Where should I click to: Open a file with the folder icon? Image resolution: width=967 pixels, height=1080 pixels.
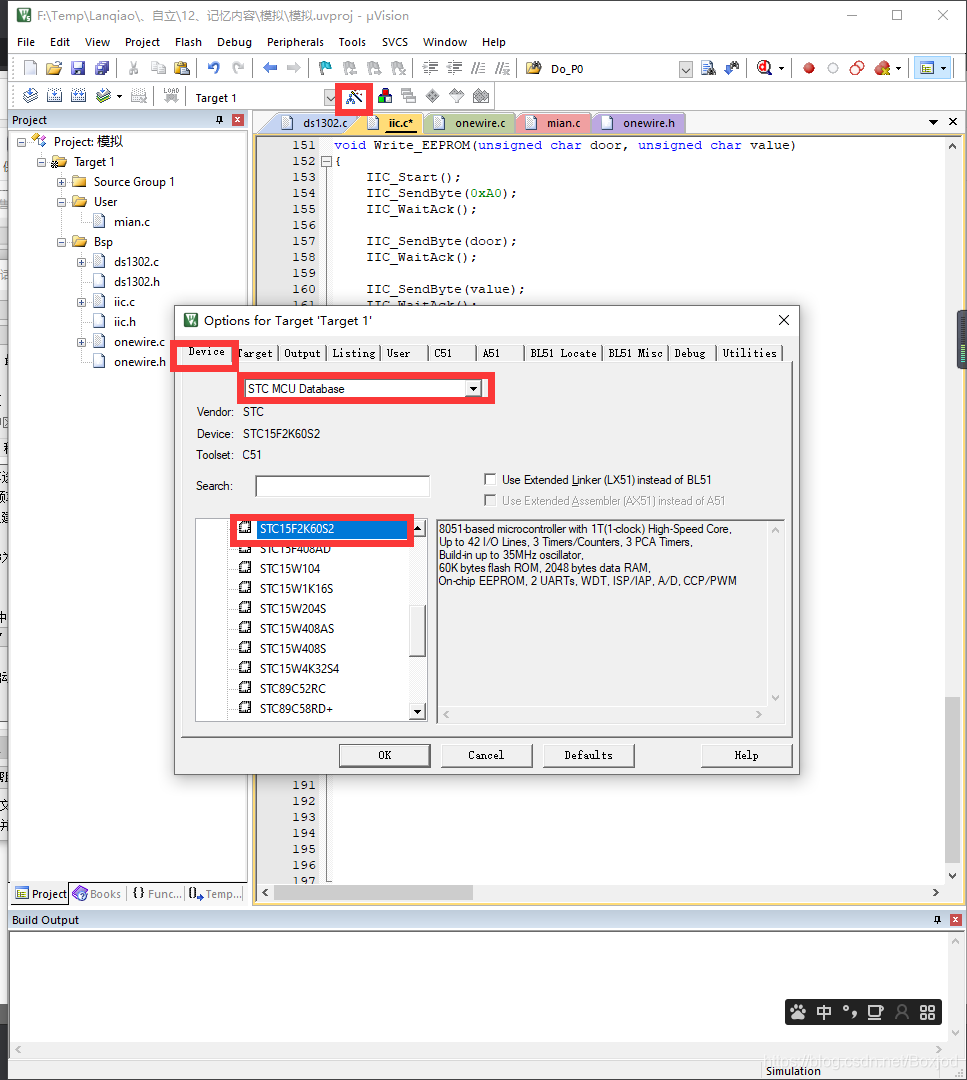[54, 68]
